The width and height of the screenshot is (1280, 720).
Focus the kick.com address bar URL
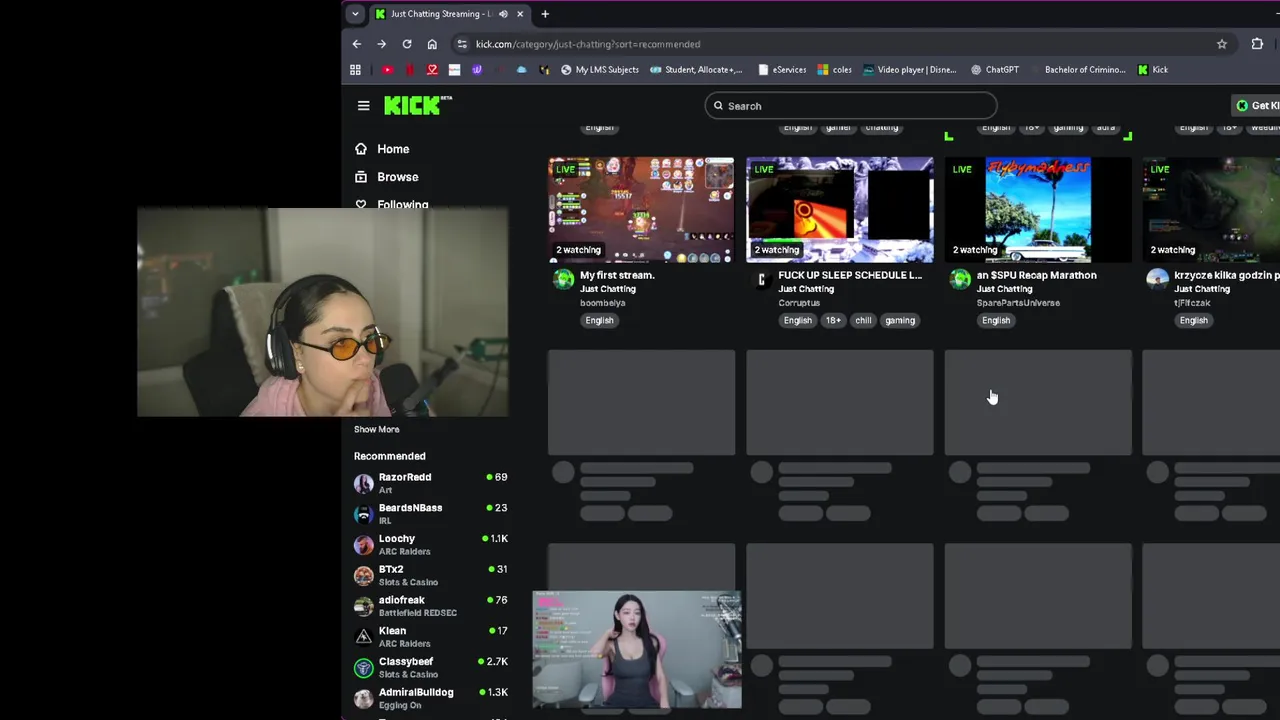[588, 44]
